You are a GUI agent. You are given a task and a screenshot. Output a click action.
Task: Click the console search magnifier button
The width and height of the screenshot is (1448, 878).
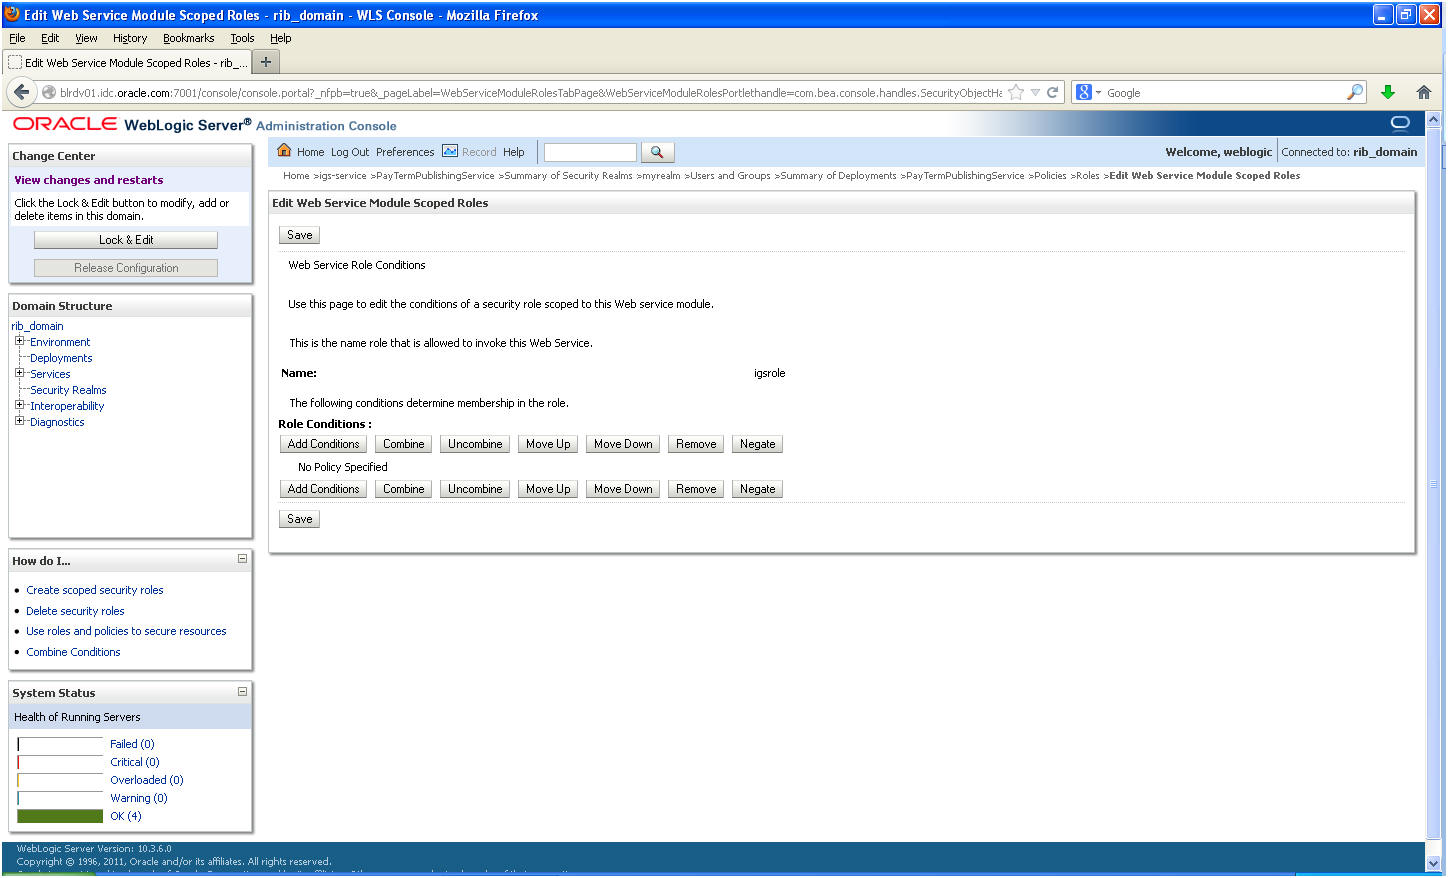click(657, 152)
